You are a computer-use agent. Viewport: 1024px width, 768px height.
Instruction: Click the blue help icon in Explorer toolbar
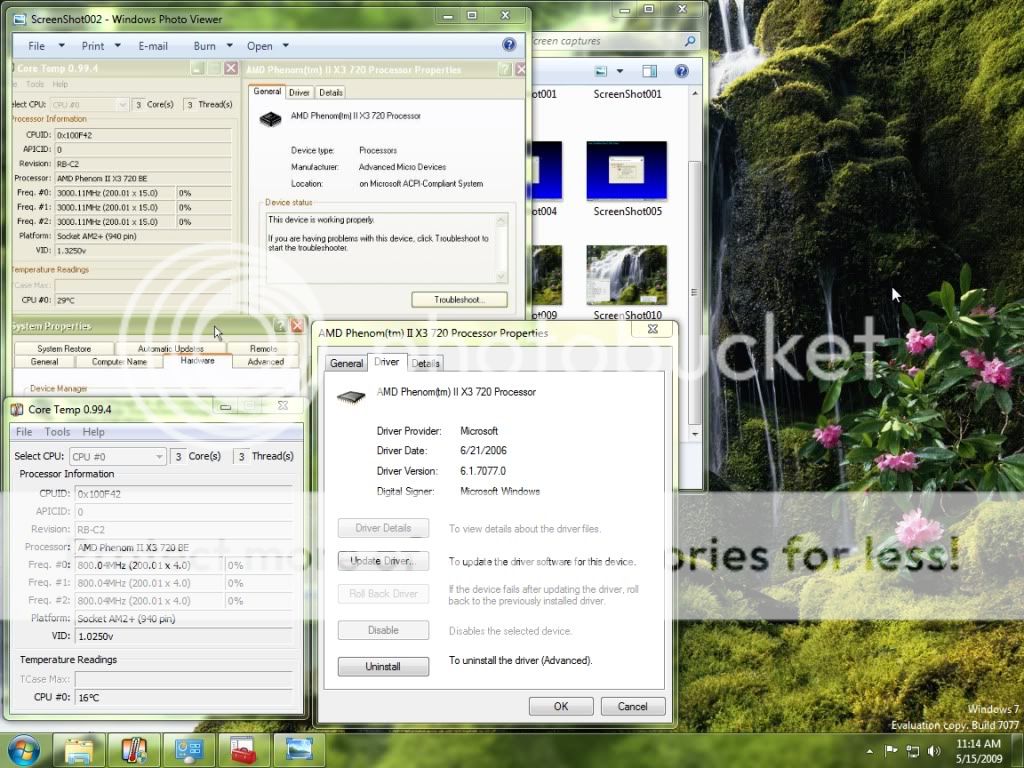click(x=681, y=71)
